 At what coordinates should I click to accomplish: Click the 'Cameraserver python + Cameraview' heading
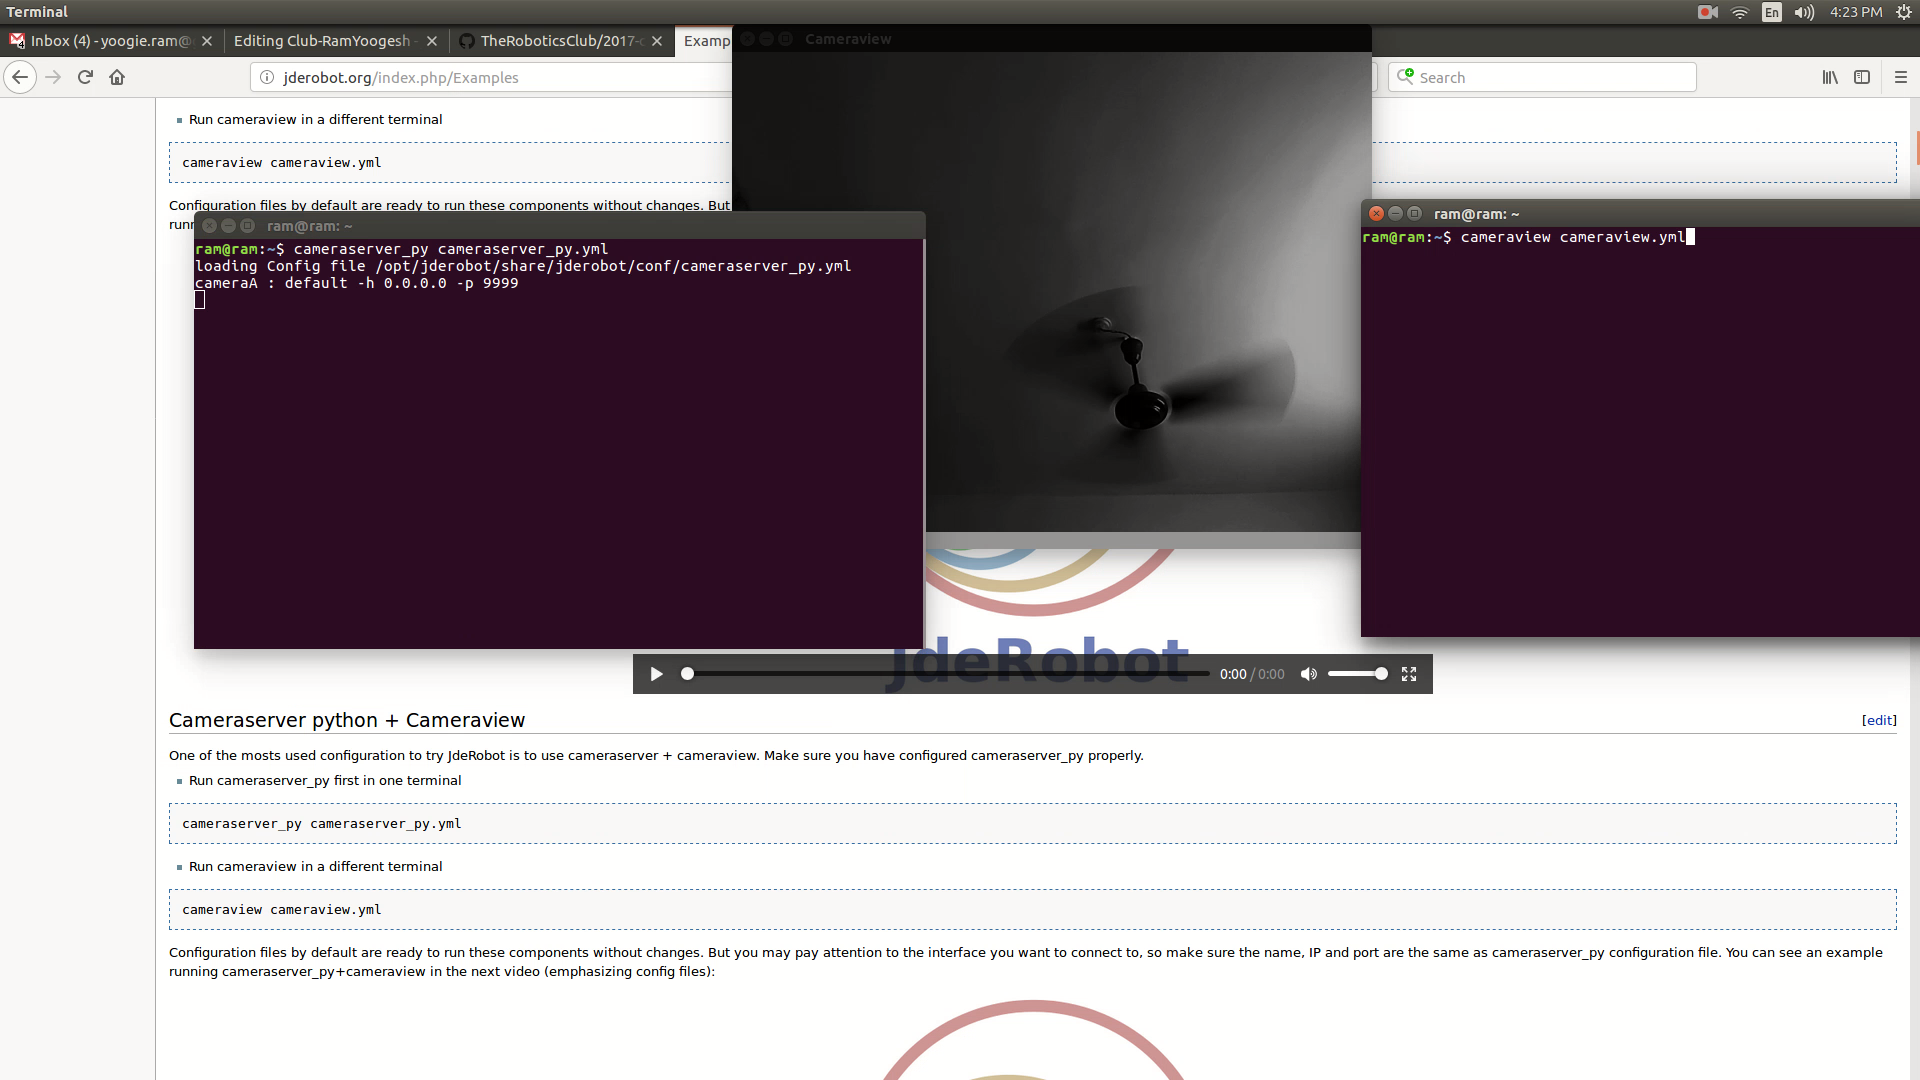[347, 720]
